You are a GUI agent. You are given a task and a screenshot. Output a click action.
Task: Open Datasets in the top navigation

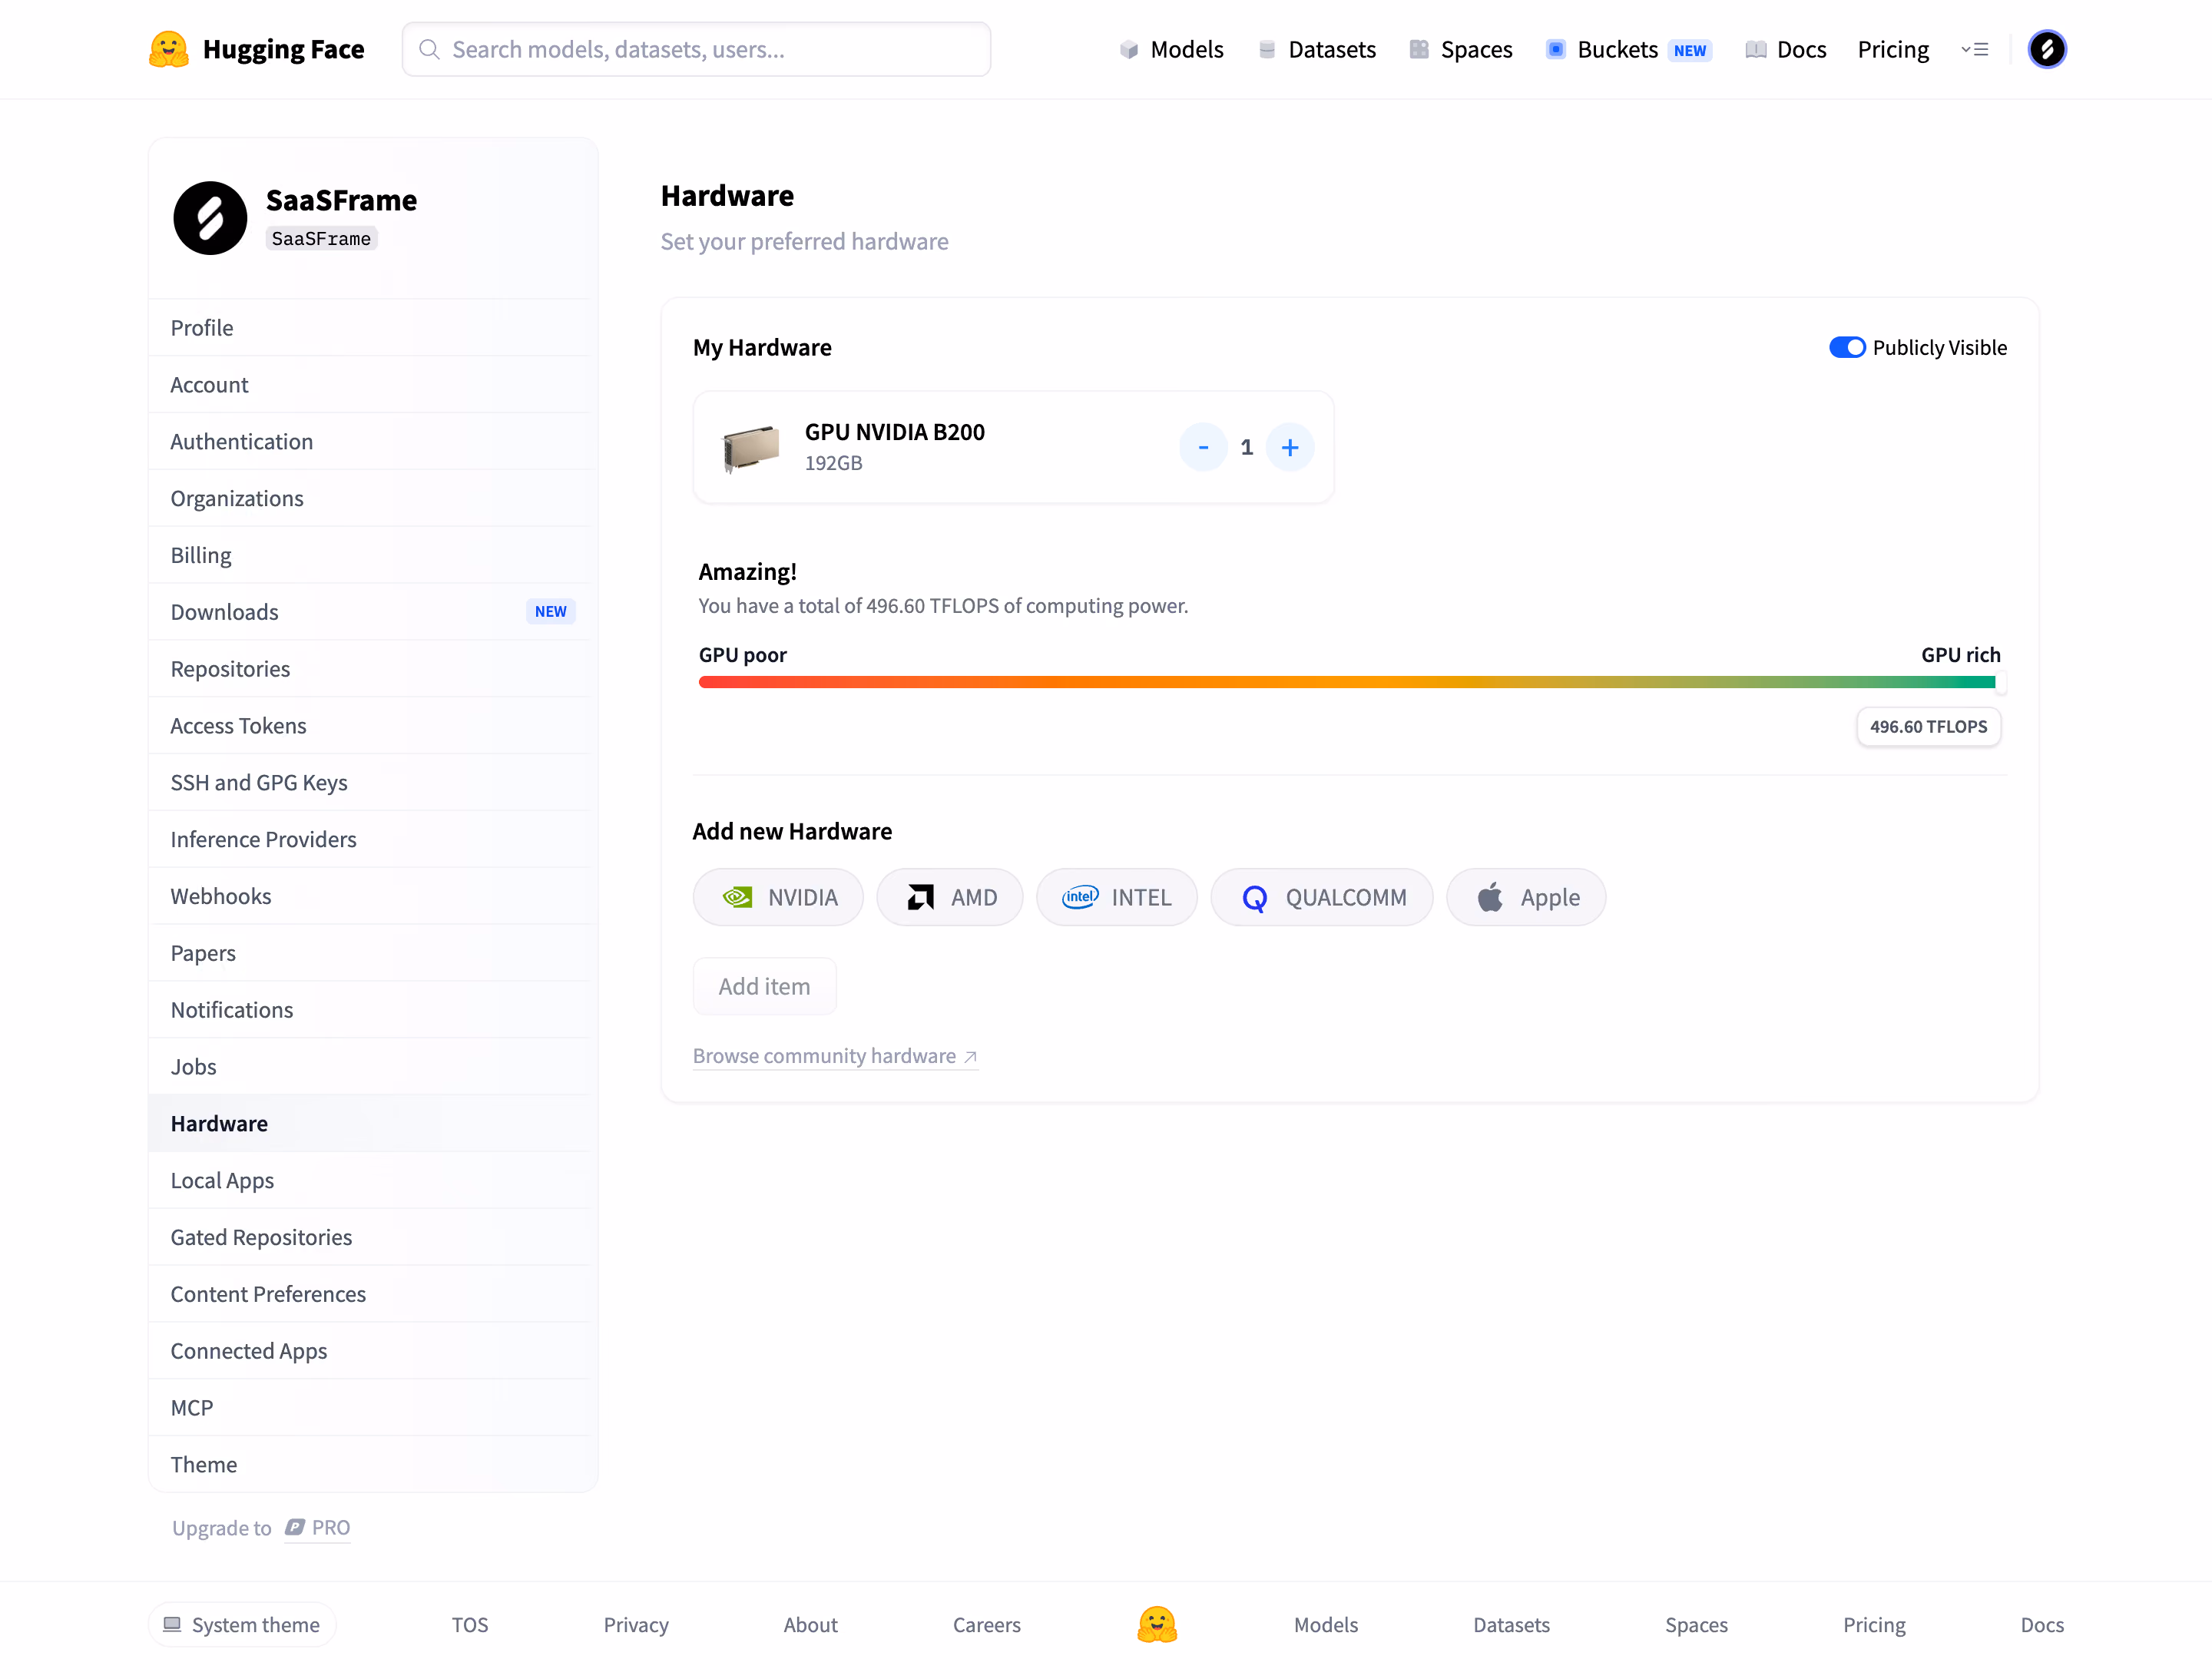click(1316, 49)
